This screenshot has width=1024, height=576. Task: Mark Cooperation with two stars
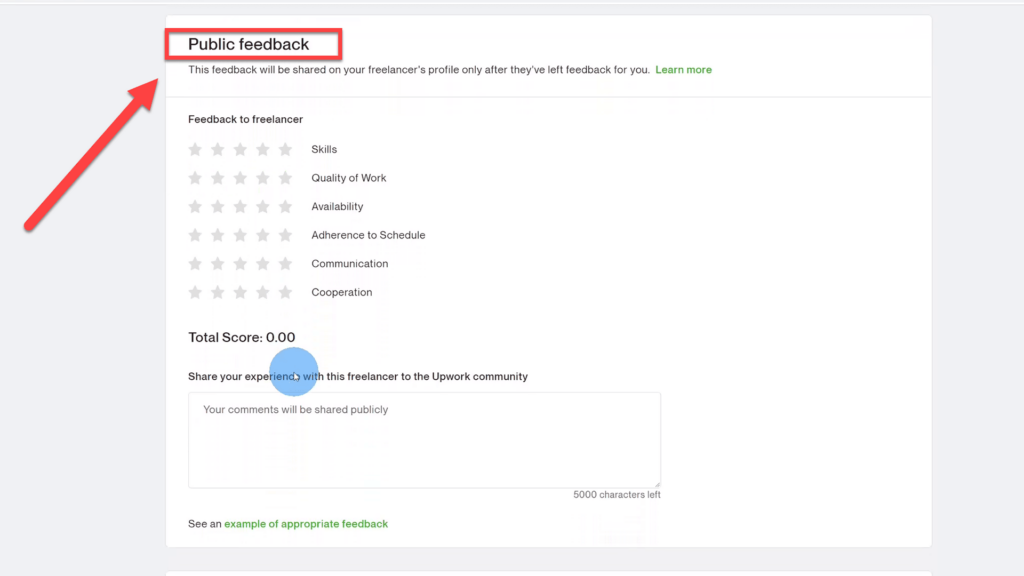[217, 292]
